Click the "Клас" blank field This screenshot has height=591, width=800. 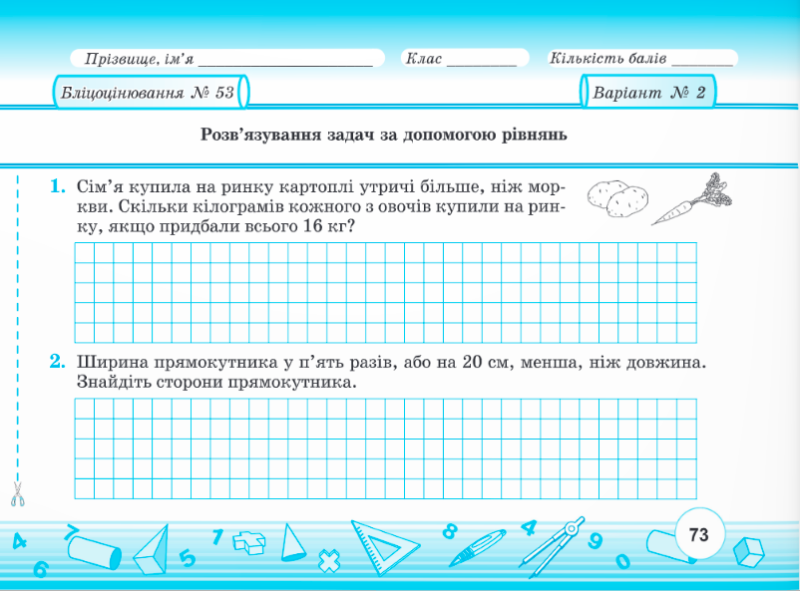pos(481,60)
